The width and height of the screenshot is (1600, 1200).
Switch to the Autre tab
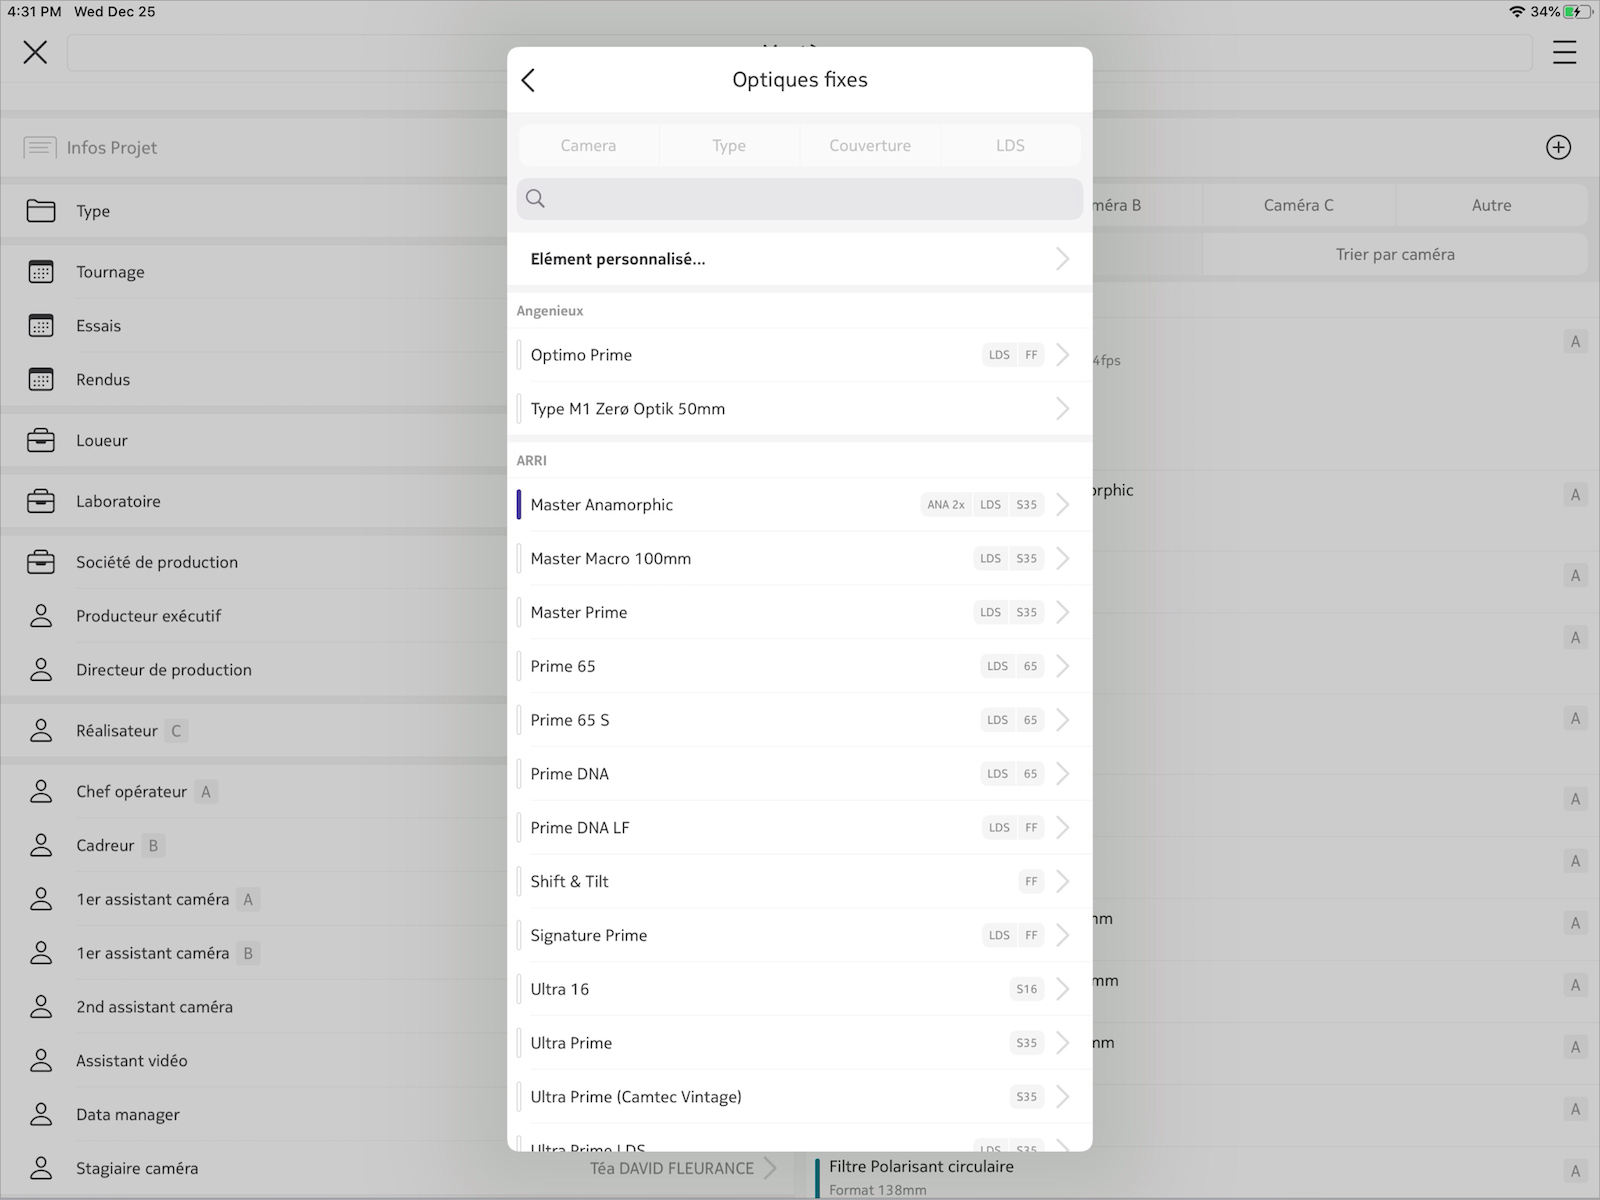pyautogui.click(x=1491, y=205)
